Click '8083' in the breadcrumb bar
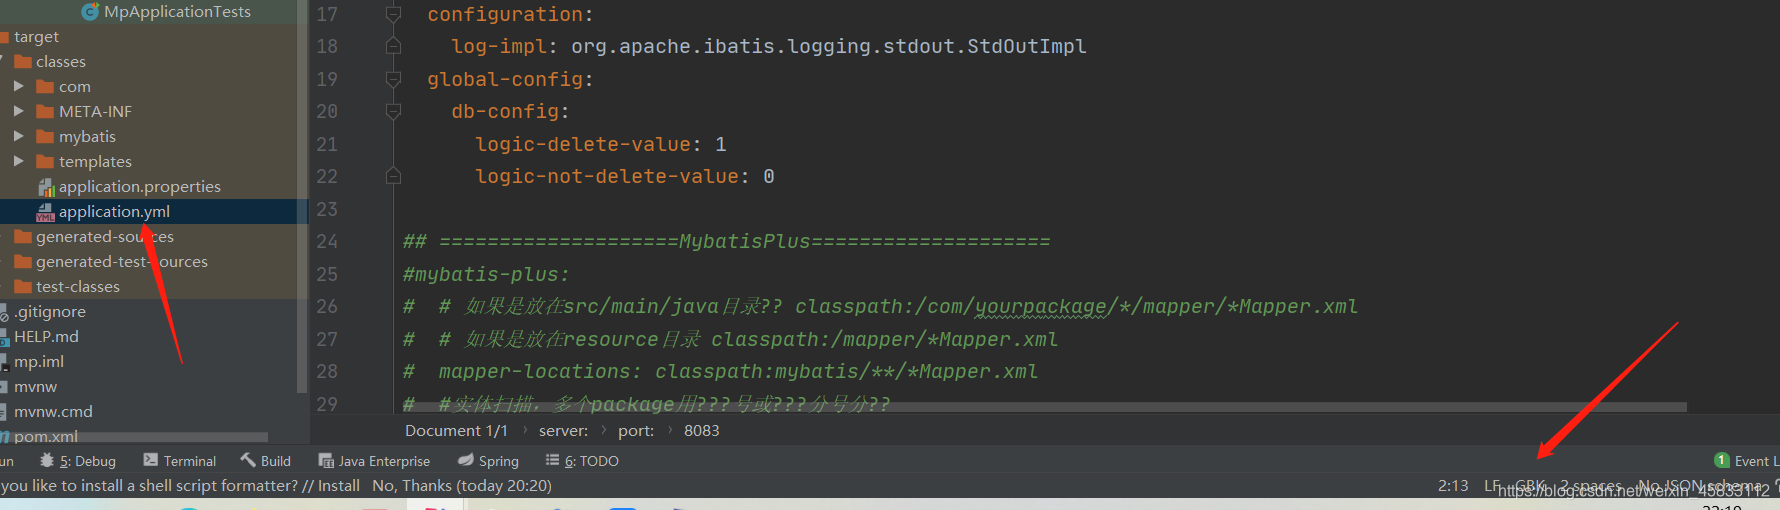 (701, 430)
